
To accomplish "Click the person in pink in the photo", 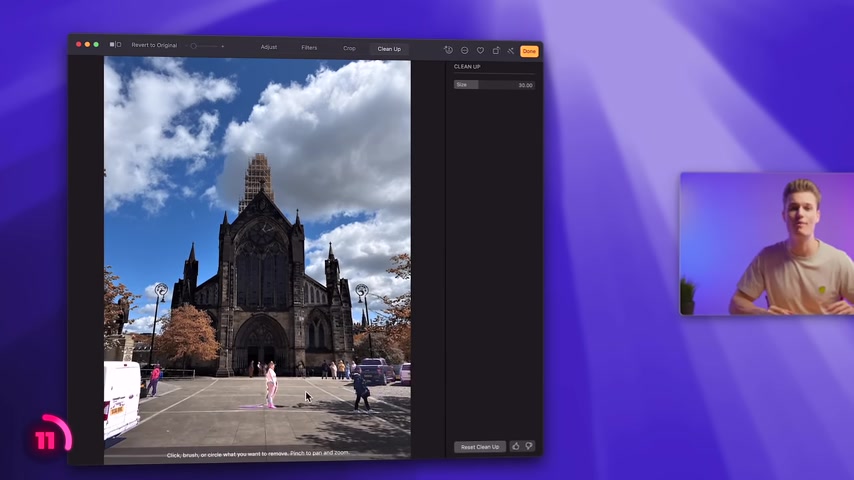I will [271, 384].
